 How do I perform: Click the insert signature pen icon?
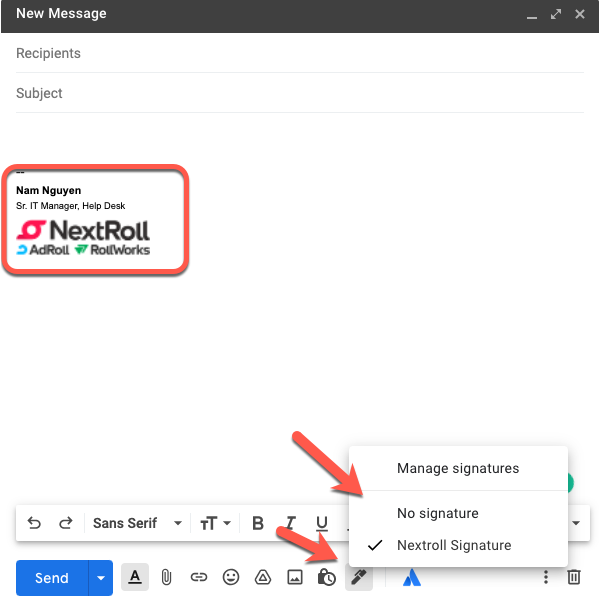pyautogui.click(x=359, y=577)
